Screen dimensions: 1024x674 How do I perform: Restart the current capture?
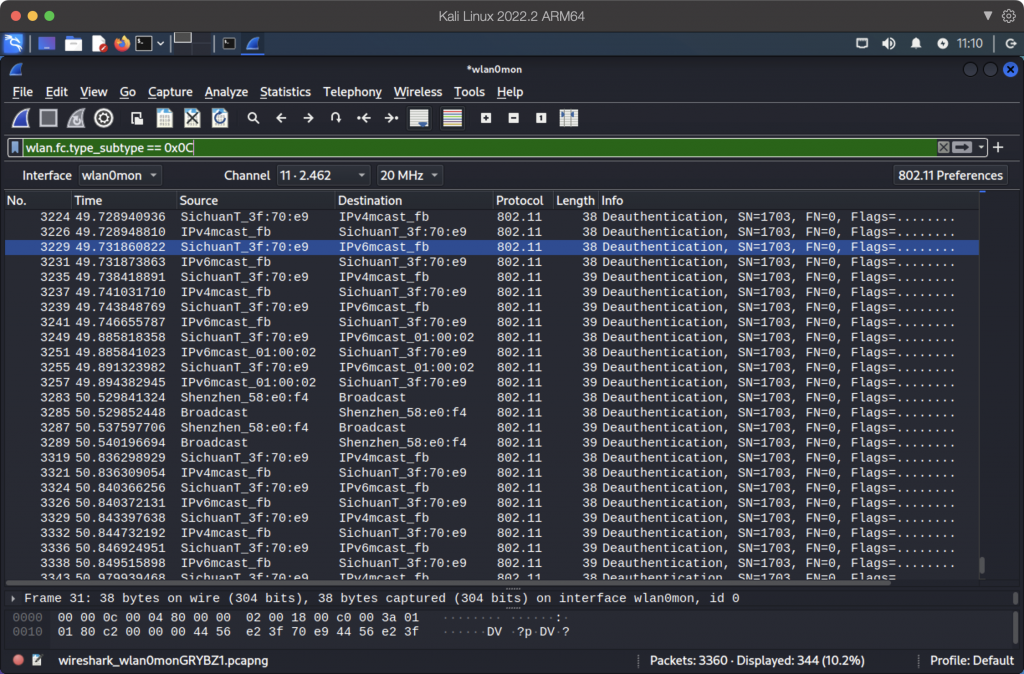point(76,118)
